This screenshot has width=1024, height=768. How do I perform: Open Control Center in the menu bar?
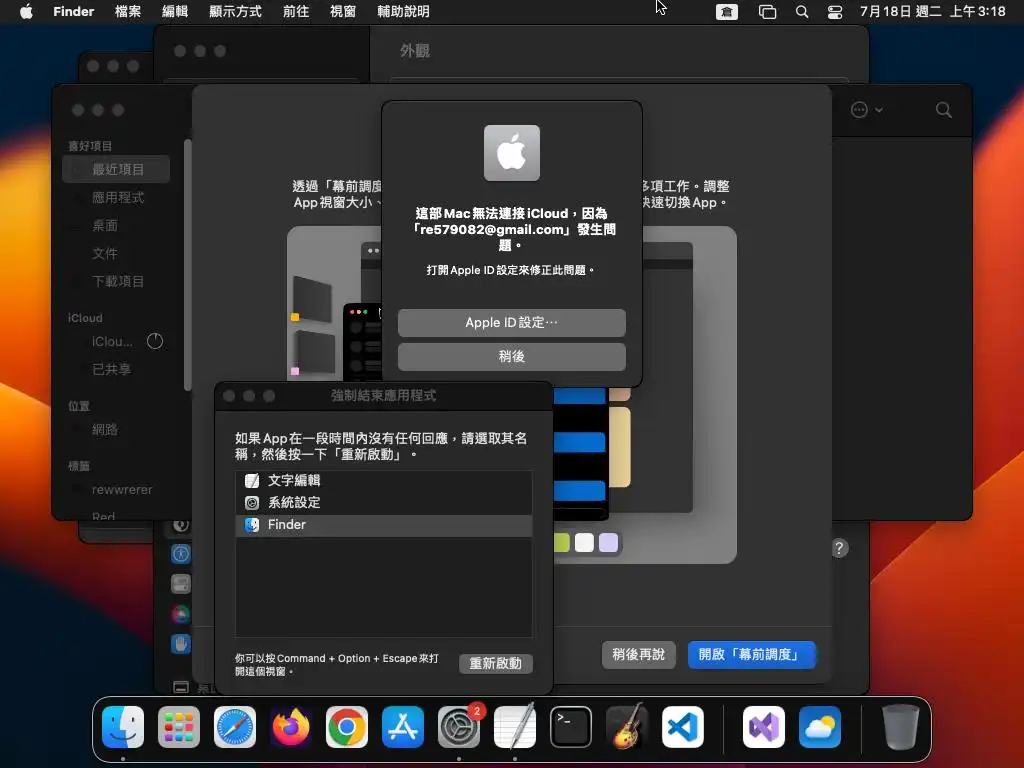pos(835,12)
